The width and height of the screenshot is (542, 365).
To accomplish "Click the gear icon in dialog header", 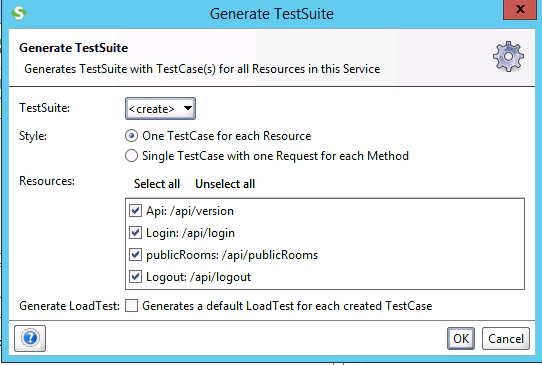I will pyautogui.click(x=508, y=56).
